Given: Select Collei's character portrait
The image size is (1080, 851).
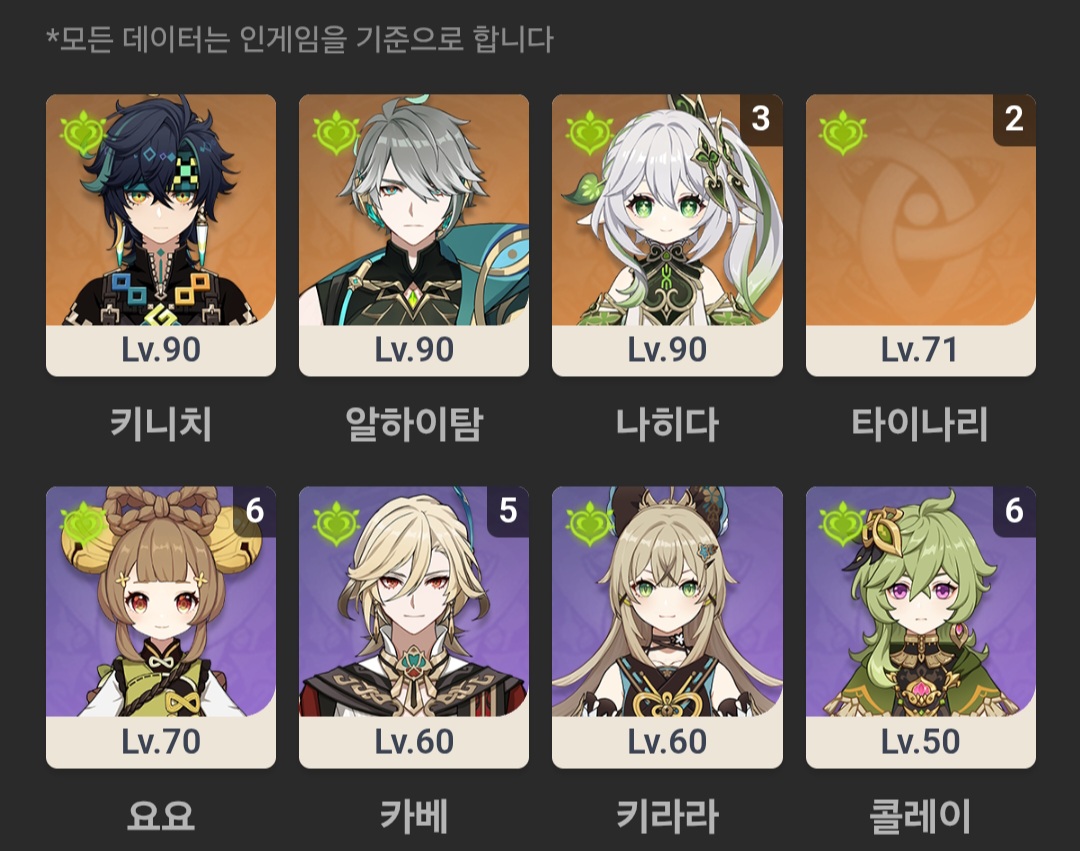Looking at the screenshot, I should point(921,627).
